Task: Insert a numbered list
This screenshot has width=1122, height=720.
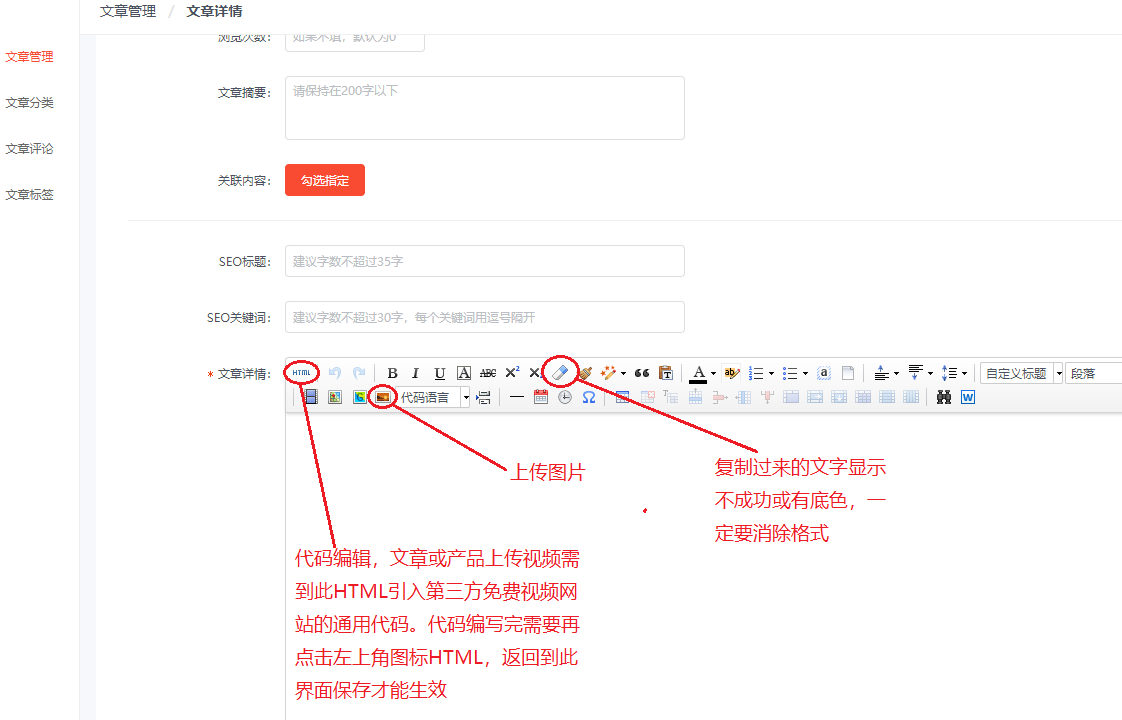Action: (x=756, y=373)
